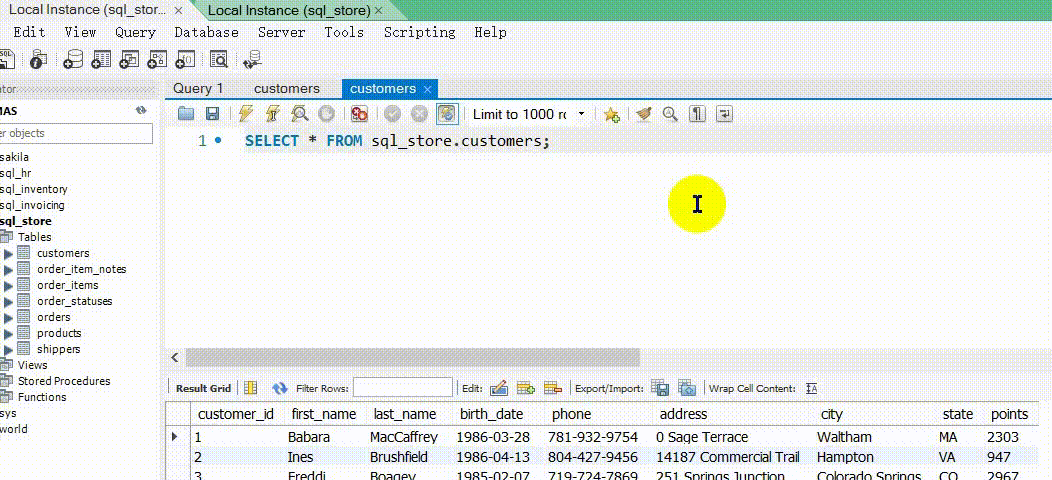Toggle Wrap Cell Content
Screen dimensions: 1052x480
[811, 388]
